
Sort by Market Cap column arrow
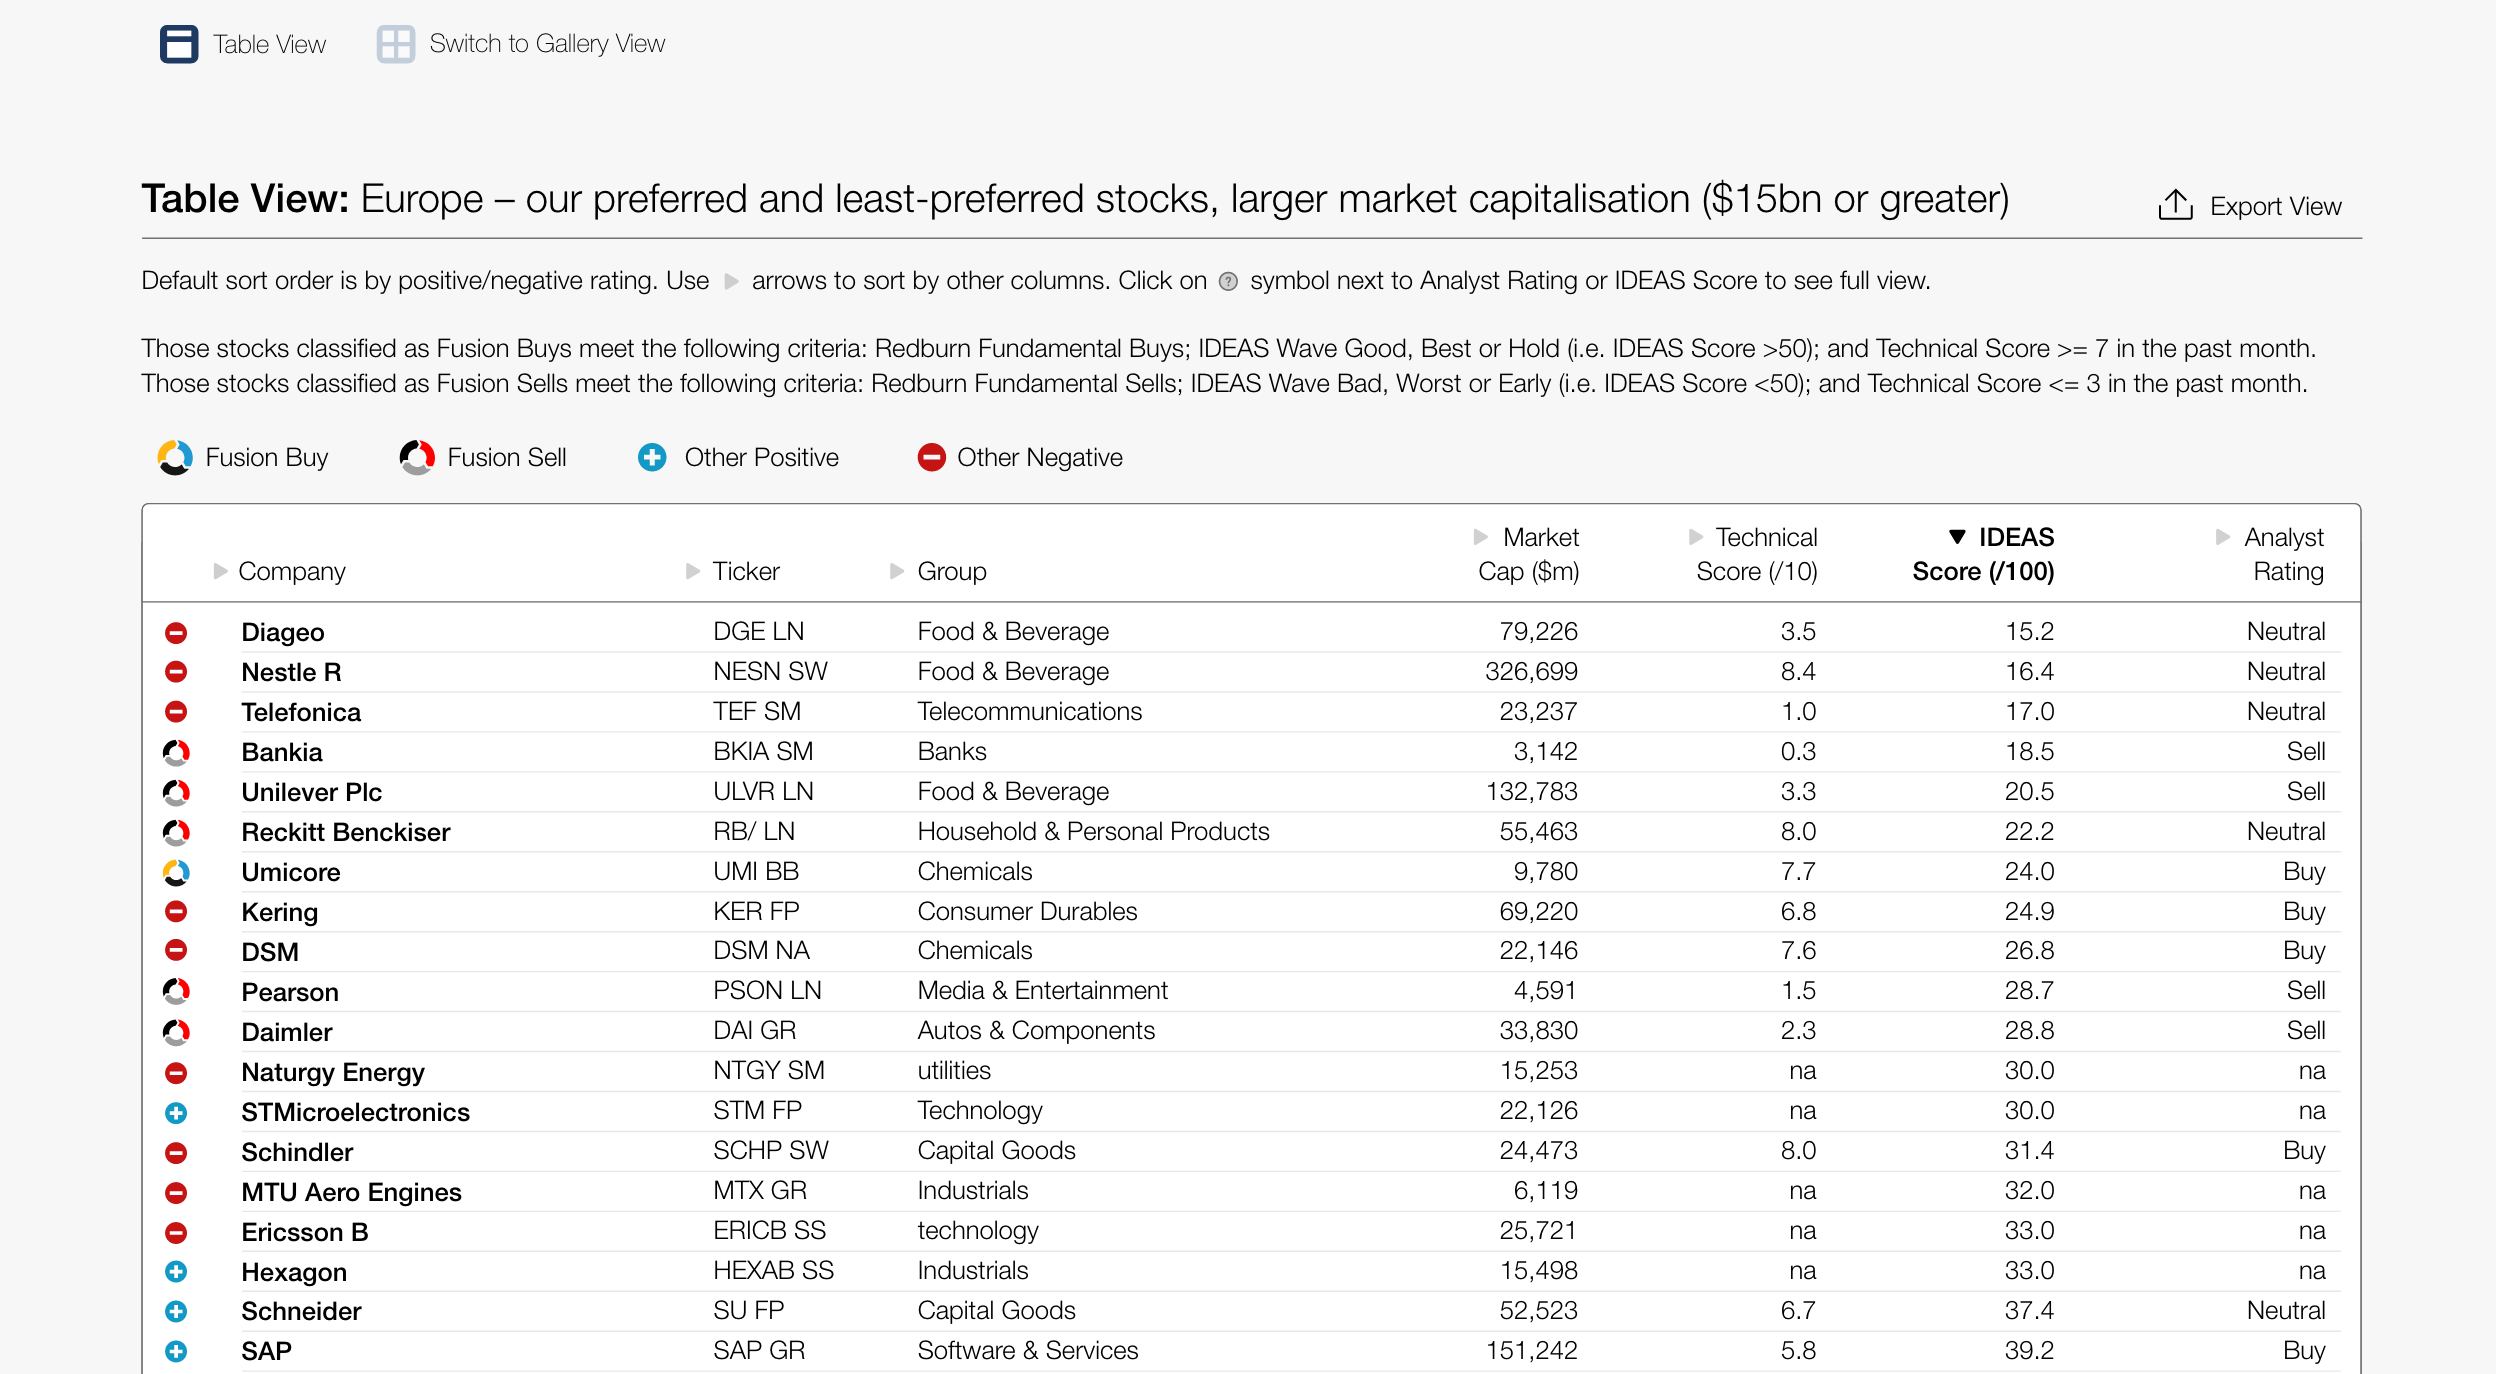pos(1481,537)
